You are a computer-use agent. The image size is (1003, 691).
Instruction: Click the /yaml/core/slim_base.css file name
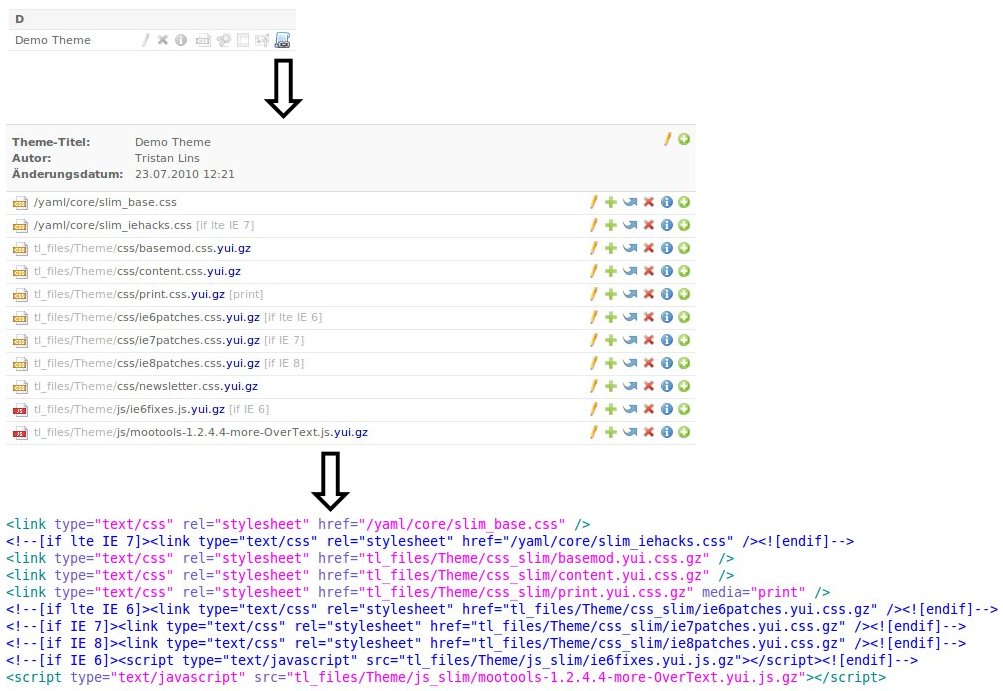coord(92,203)
